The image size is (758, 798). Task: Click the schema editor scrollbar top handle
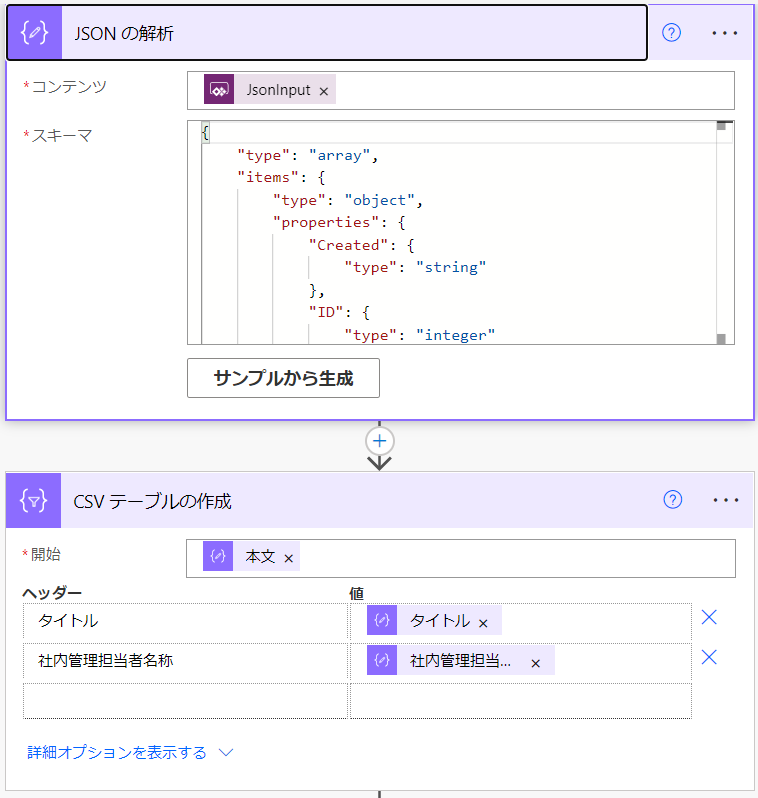point(721,126)
